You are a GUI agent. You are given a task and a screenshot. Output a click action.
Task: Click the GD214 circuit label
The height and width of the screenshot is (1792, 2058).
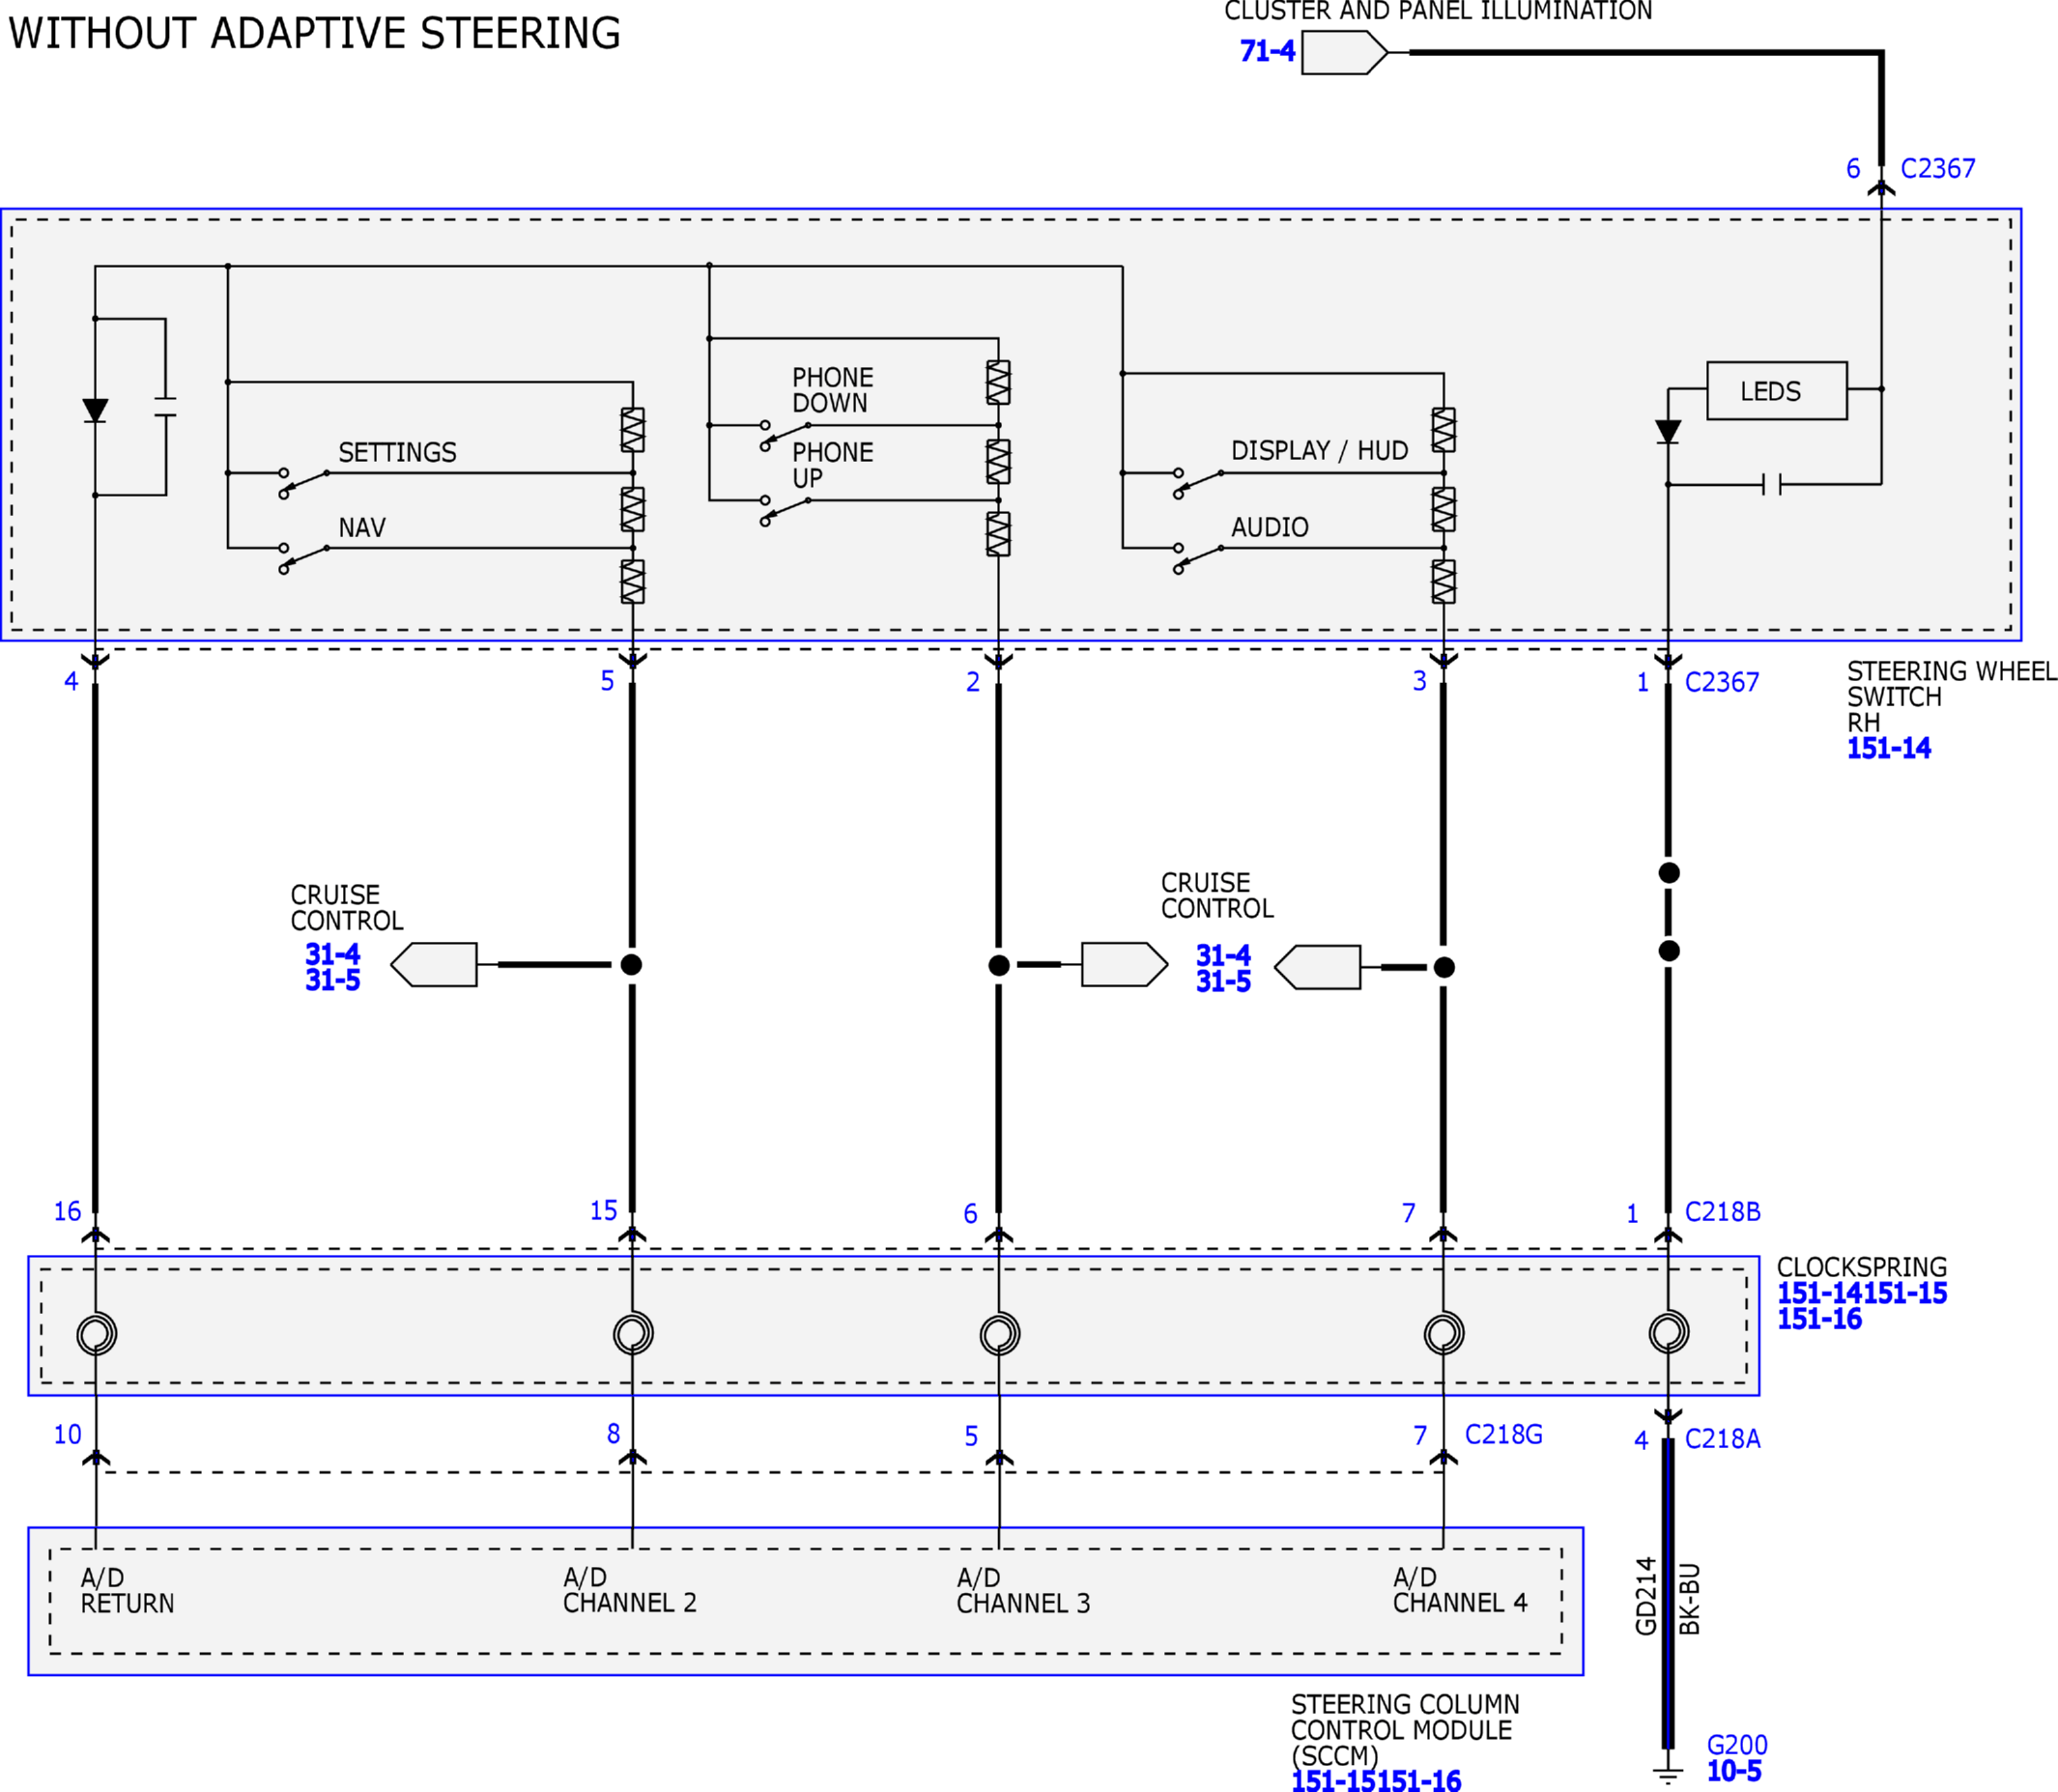point(1646,1597)
